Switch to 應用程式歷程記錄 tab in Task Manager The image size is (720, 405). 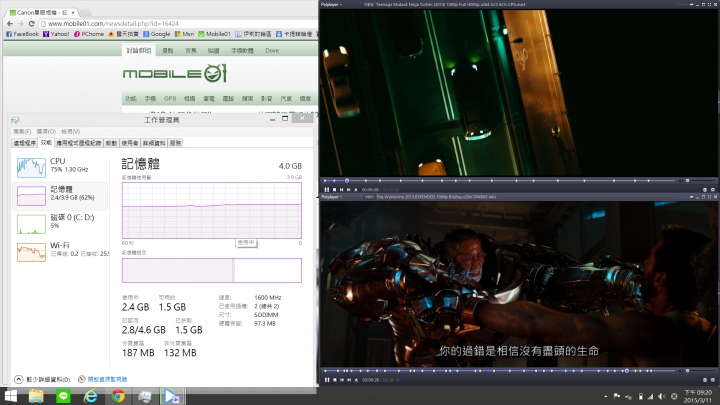79,143
